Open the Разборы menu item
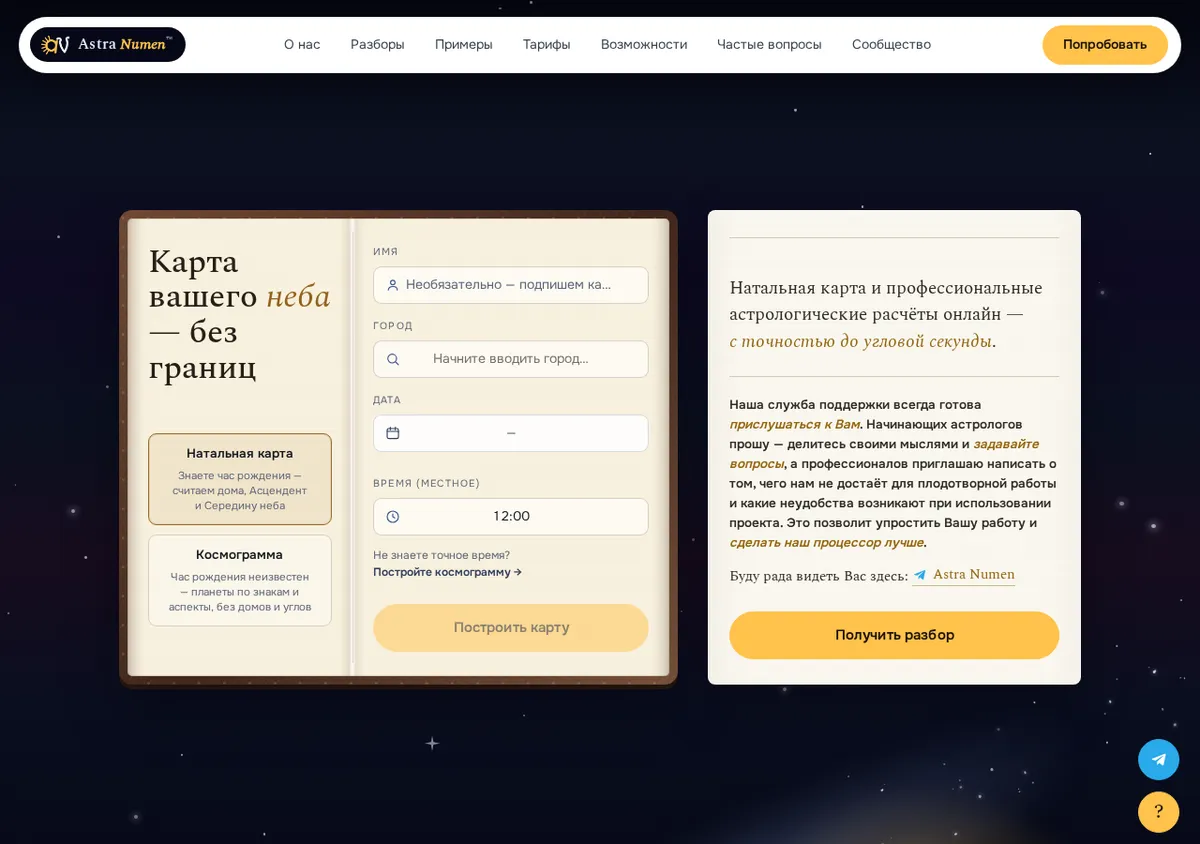This screenshot has height=844, width=1200. coord(377,44)
